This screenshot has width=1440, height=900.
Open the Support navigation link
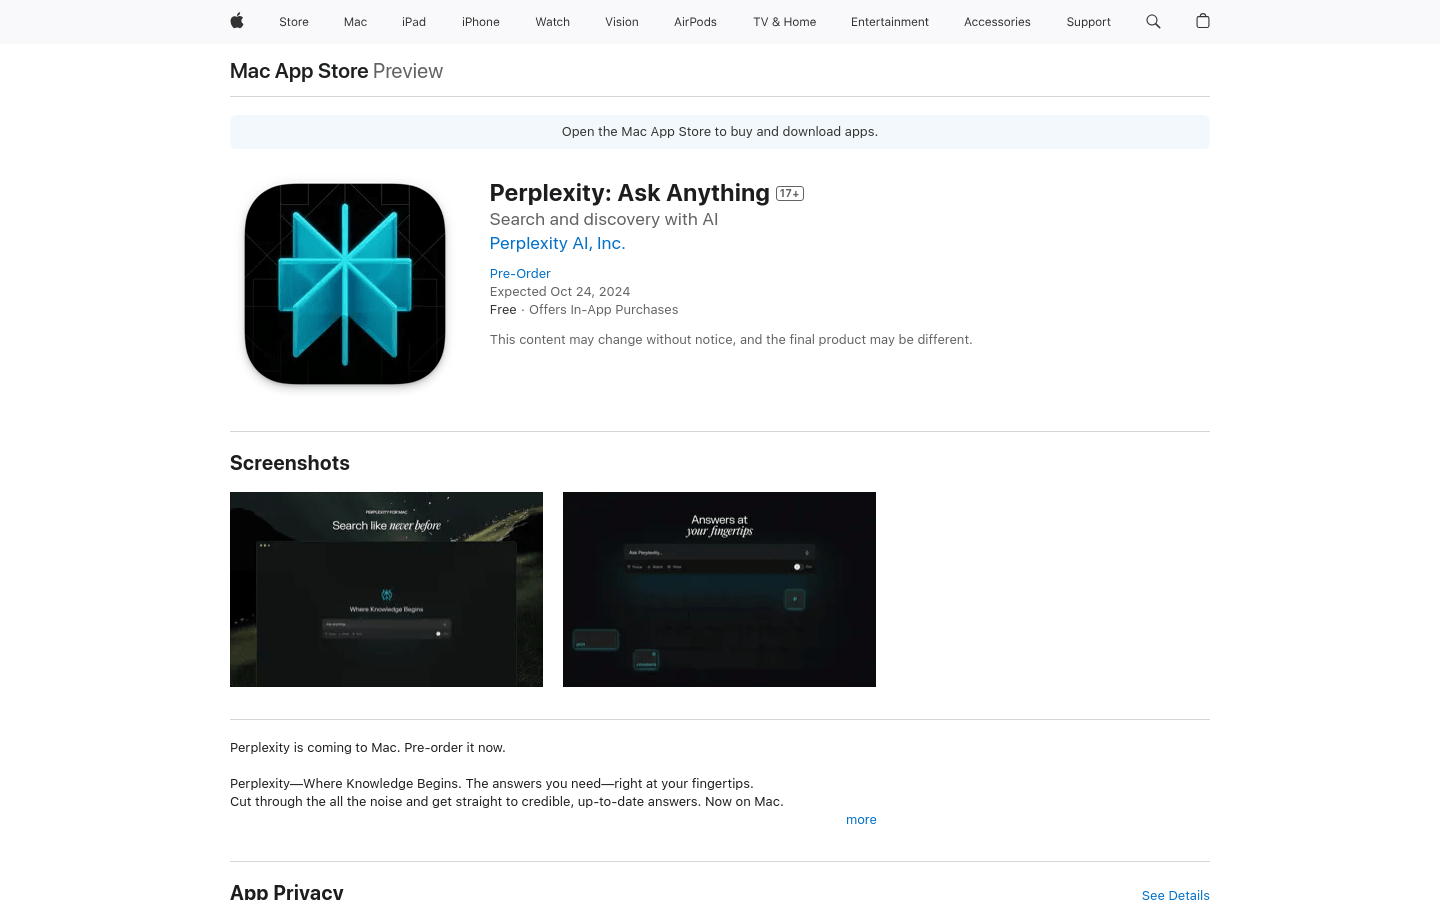click(1088, 22)
